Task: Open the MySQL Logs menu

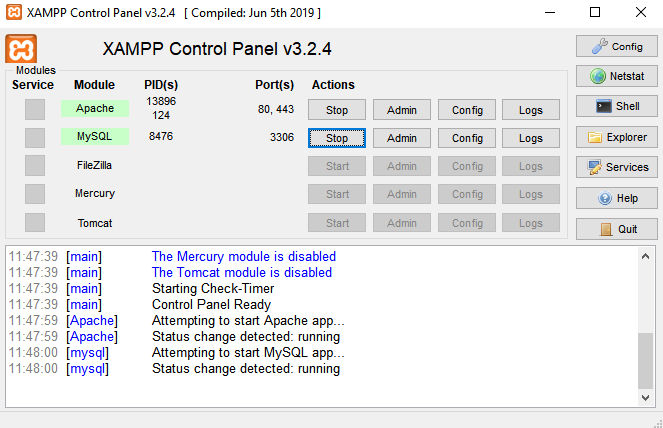Action: pos(531,138)
